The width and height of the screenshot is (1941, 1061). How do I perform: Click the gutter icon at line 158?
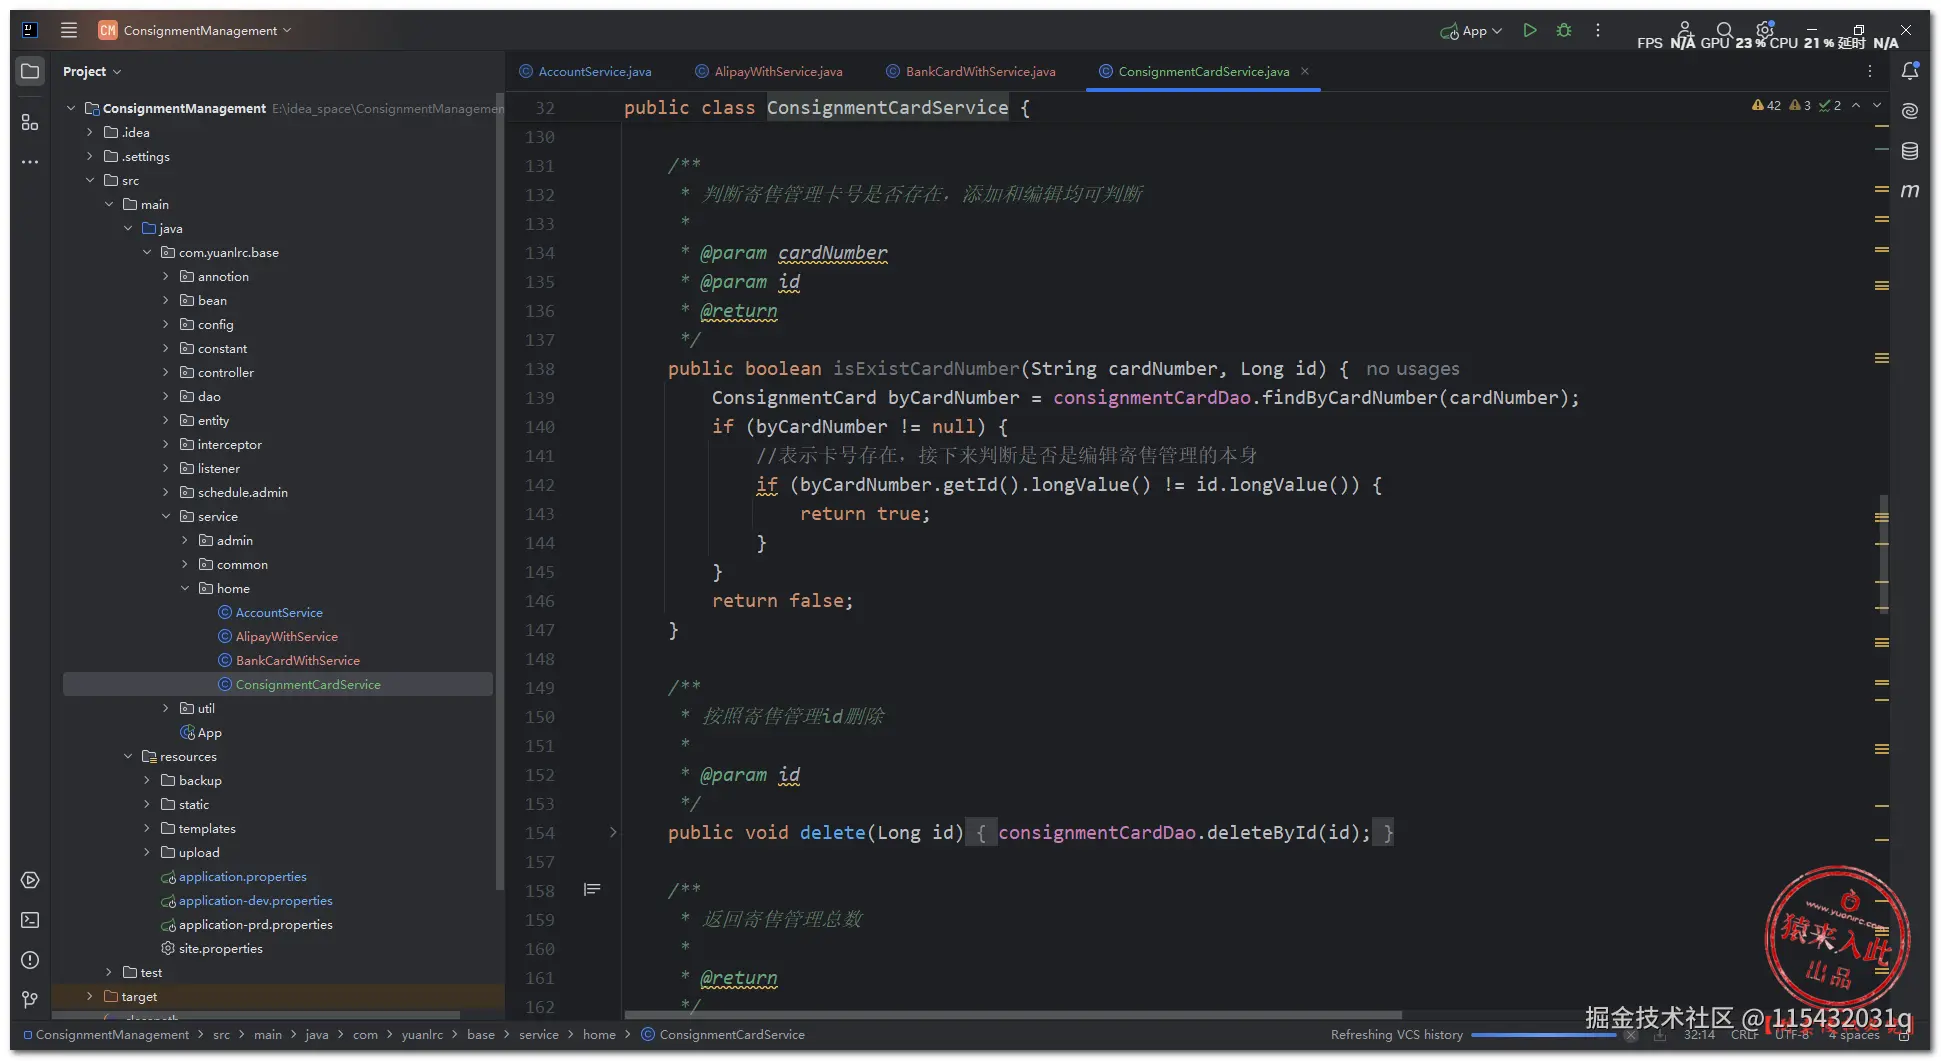[592, 889]
